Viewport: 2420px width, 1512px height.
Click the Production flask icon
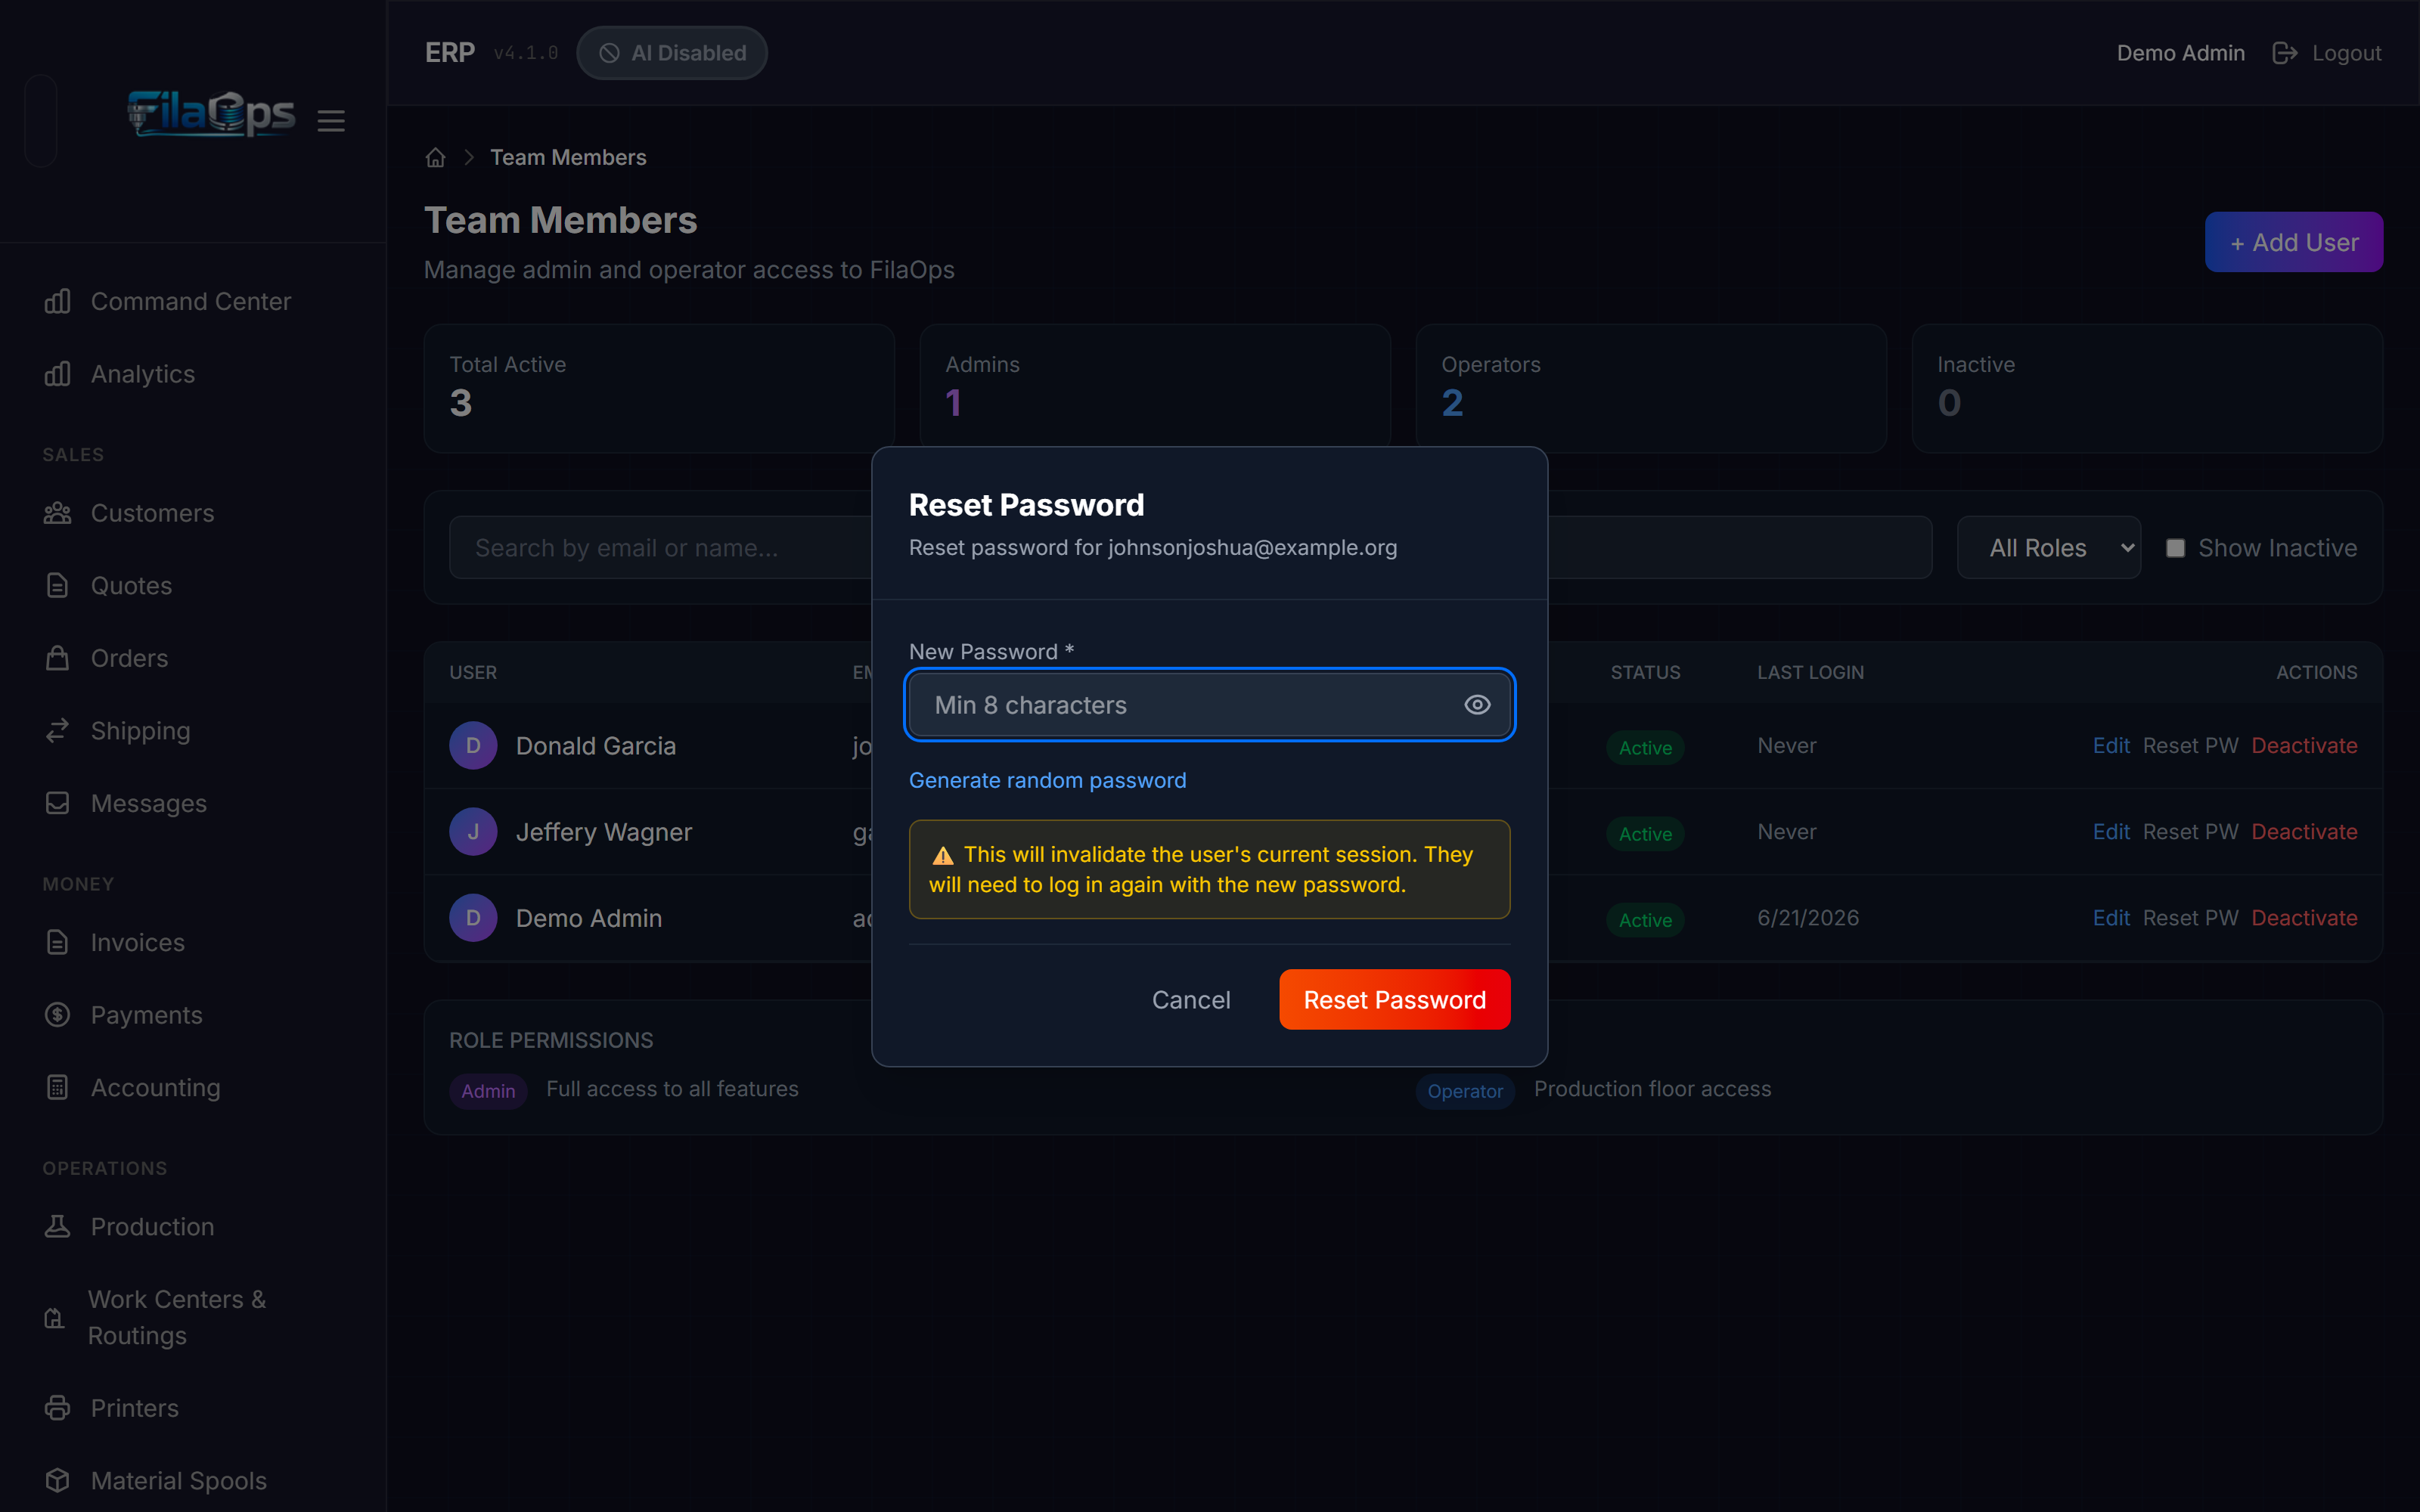(57, 1226)
